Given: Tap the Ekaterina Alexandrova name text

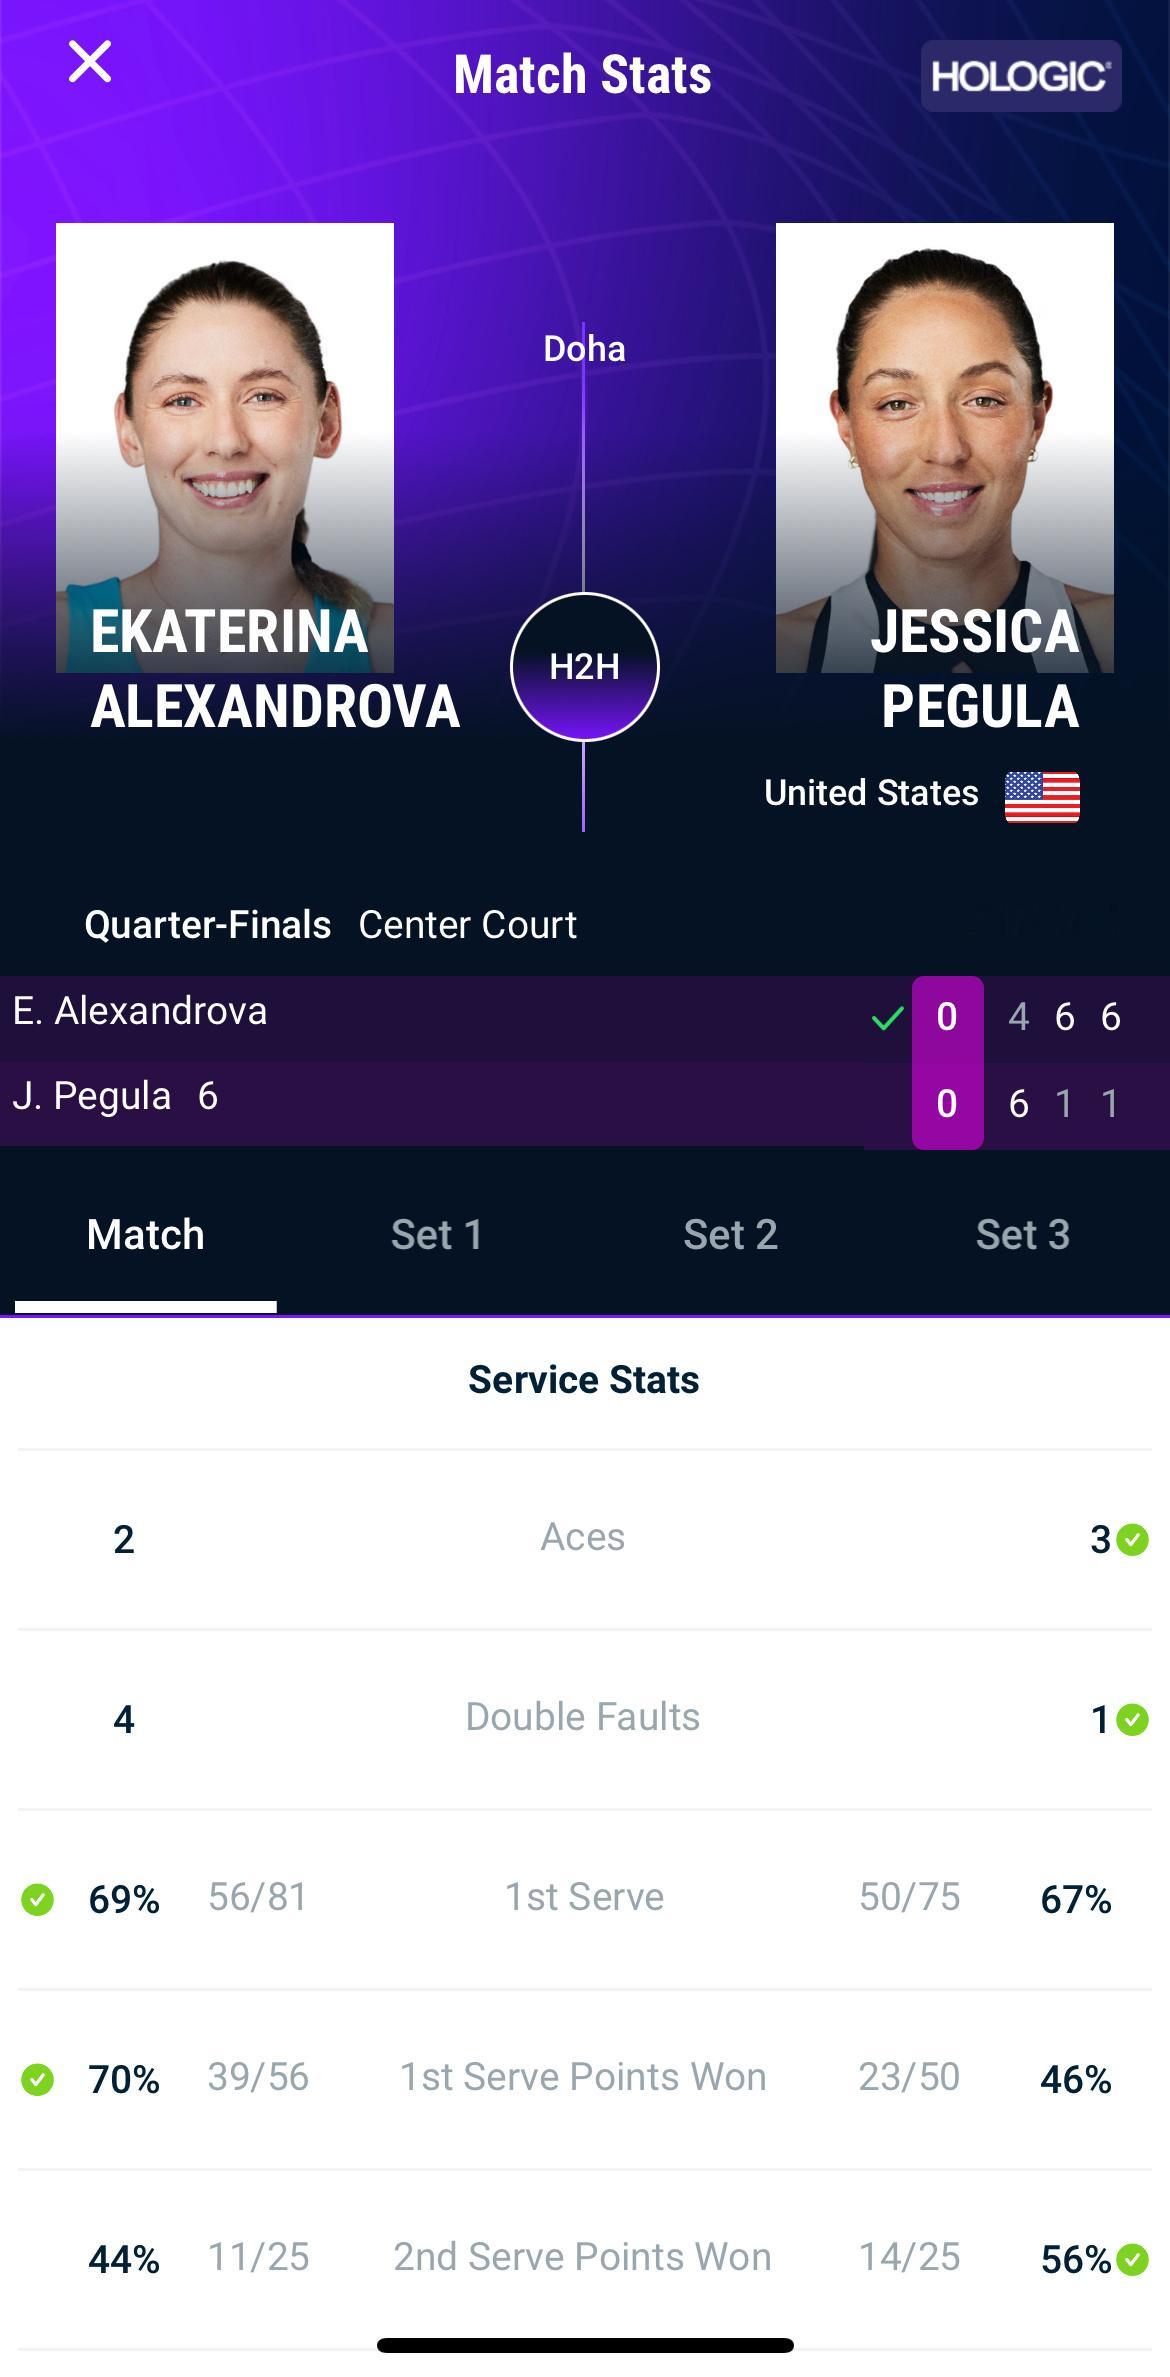Looking at the screenshot, I should 275,669.
